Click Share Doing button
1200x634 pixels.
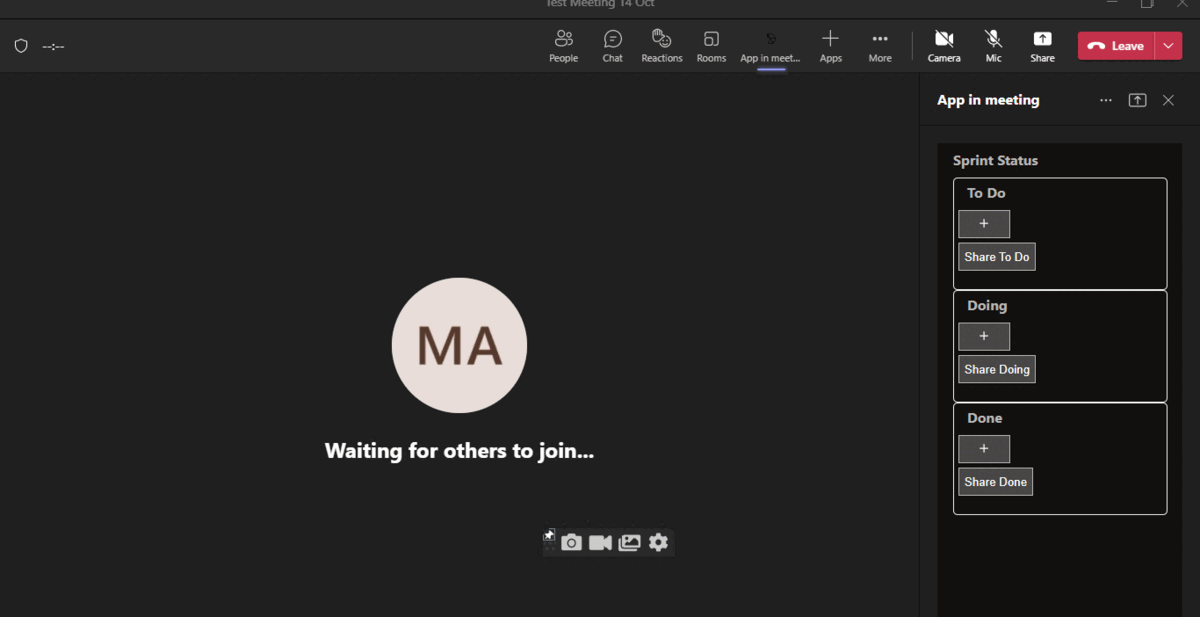coord(996,368)
